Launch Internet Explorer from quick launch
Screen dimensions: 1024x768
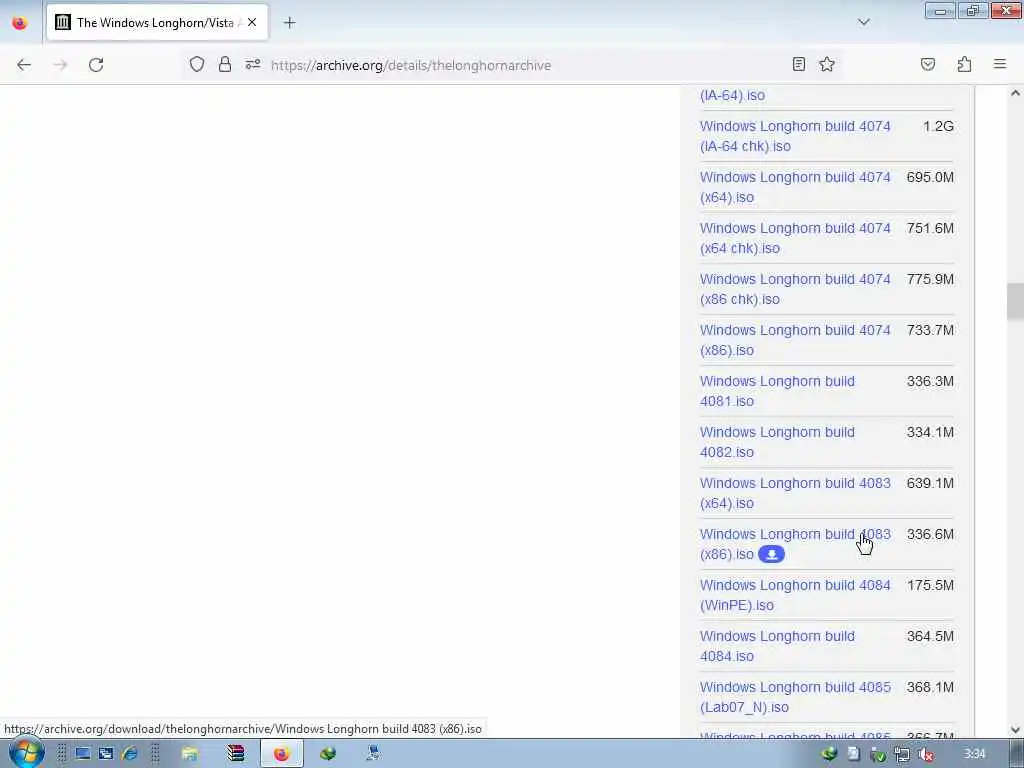129,754
